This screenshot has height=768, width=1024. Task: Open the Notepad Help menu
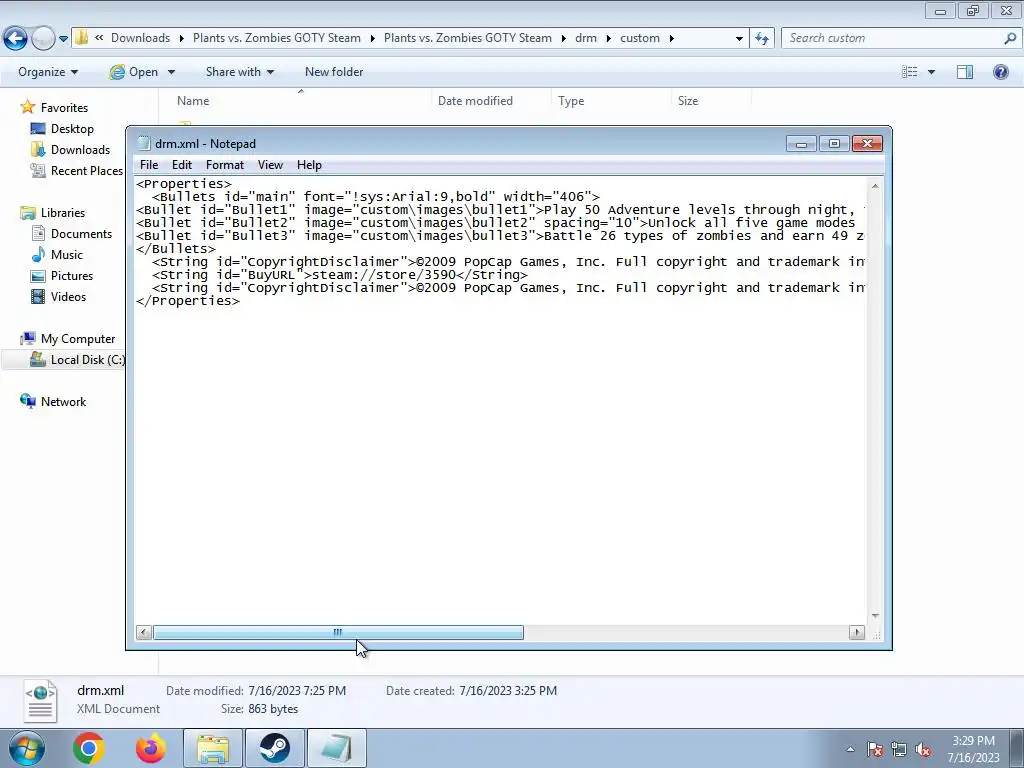[x=309, y=165]
